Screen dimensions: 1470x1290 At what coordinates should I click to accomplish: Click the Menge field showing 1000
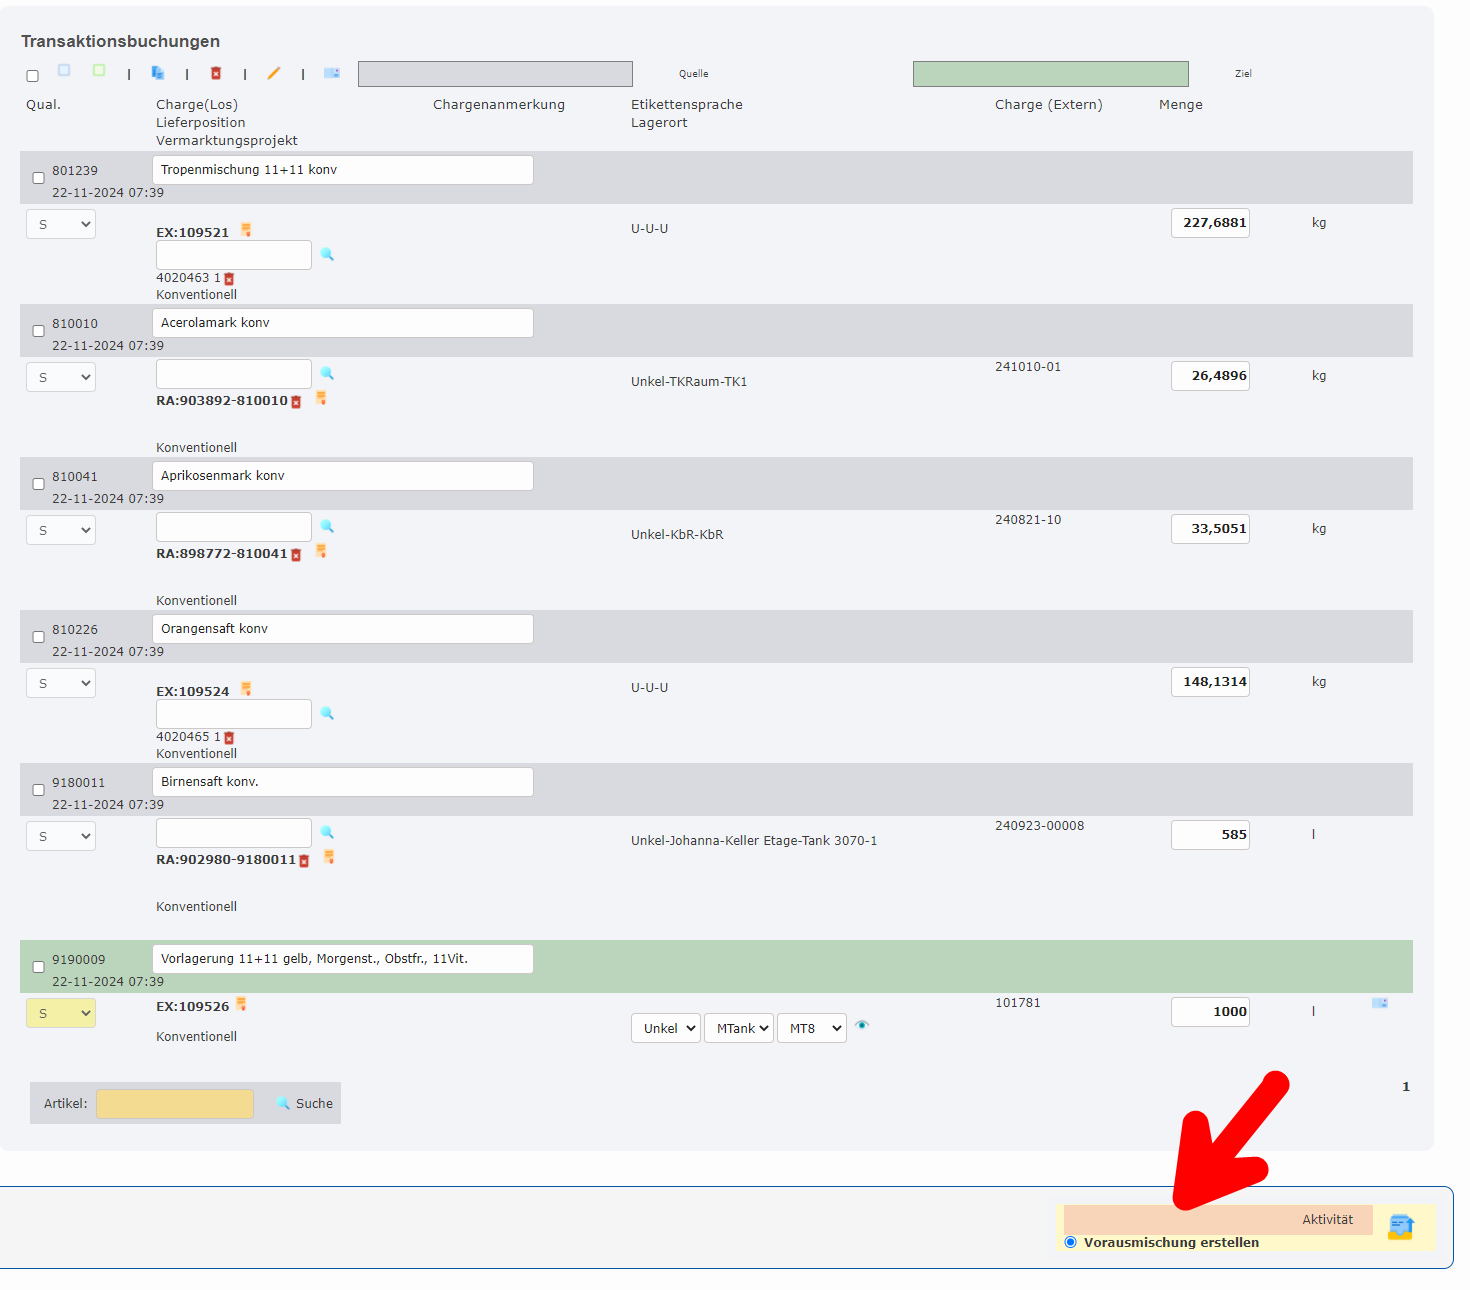pyautogui.click(x=1210, y=1011)
